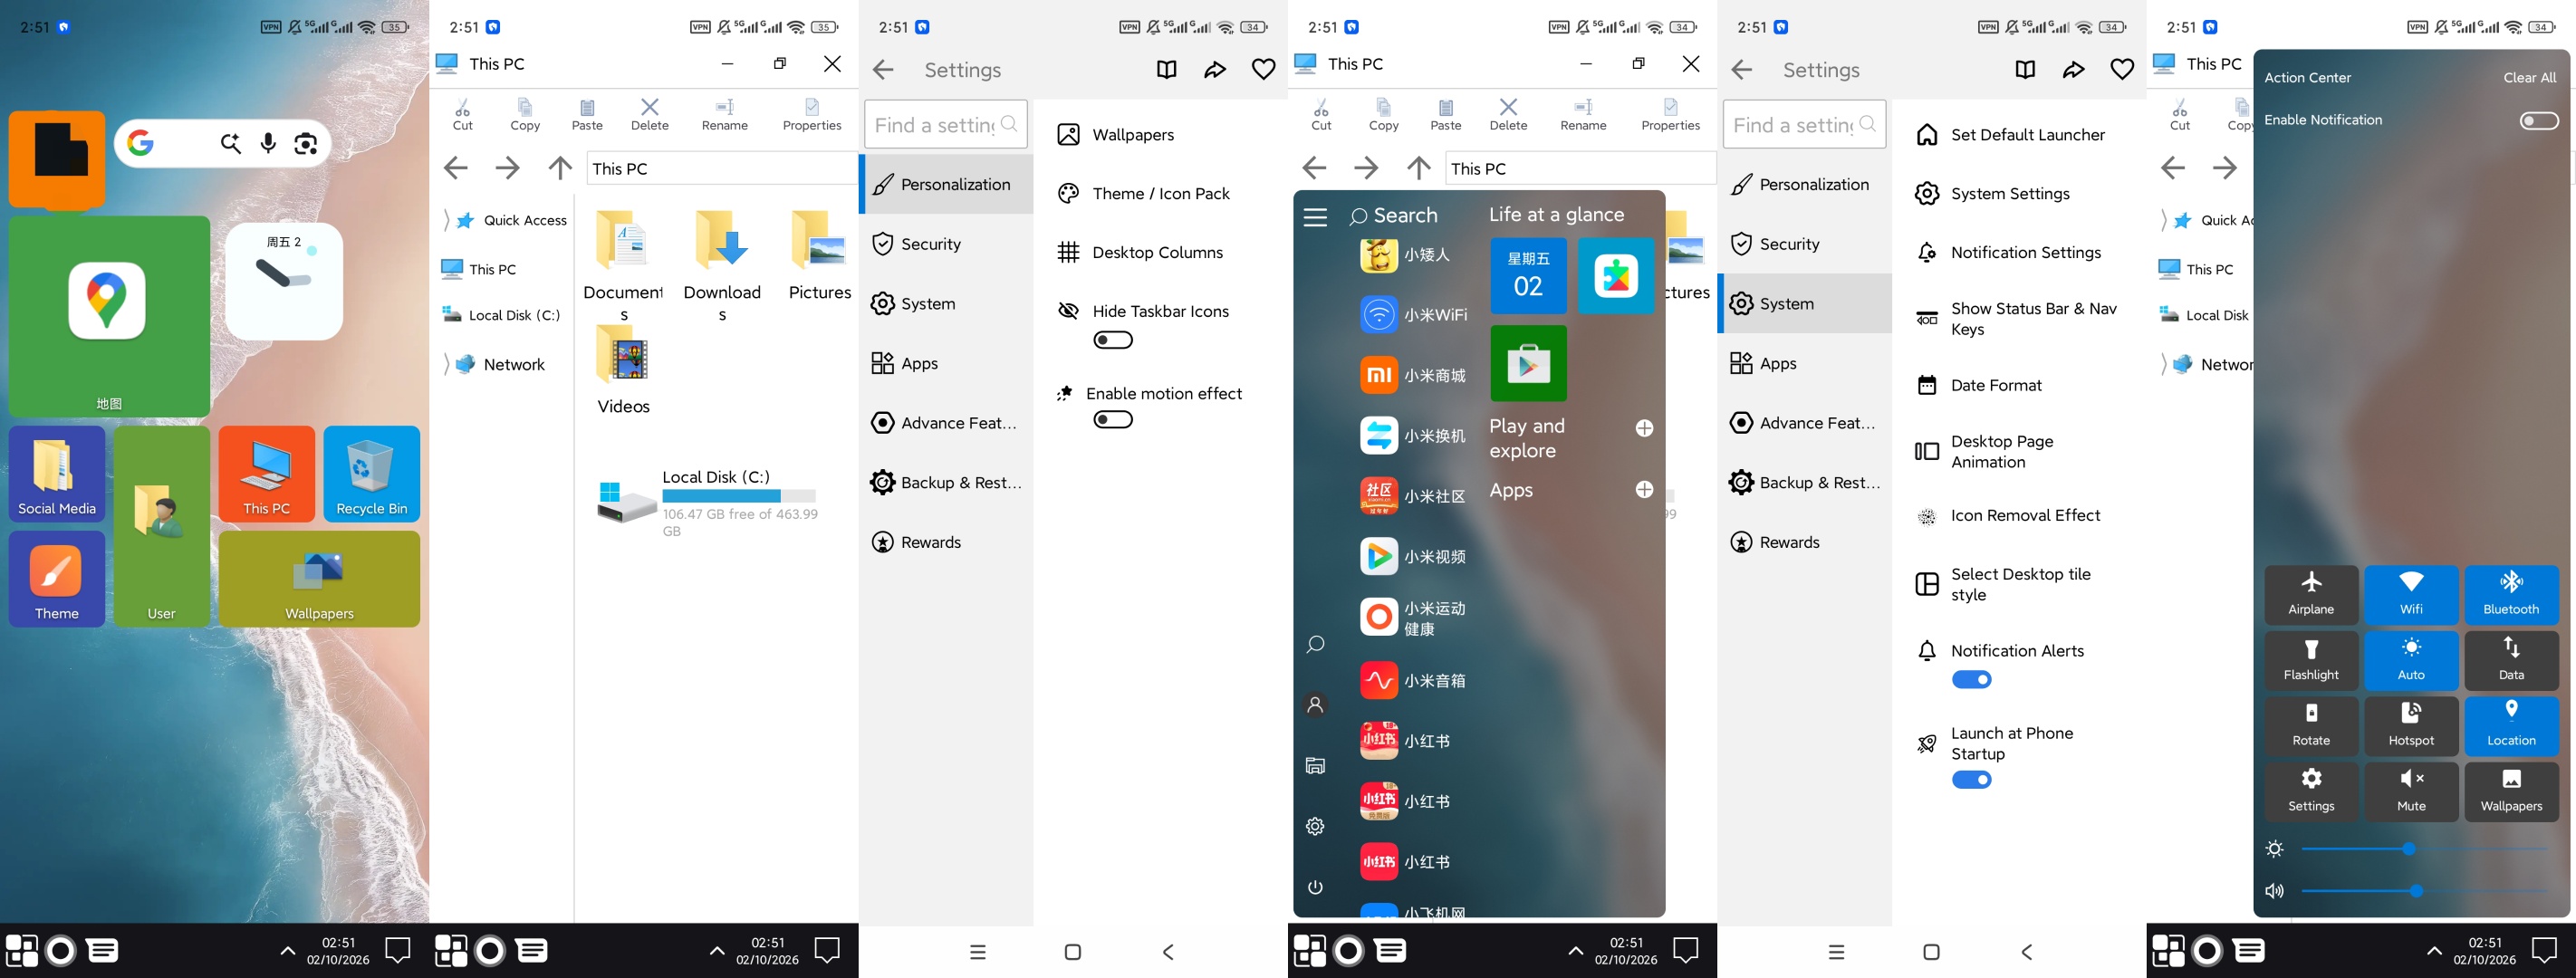Open the start menu hamburger icon
This screenshot has width=2576, height=978.
pos(1315,217)
